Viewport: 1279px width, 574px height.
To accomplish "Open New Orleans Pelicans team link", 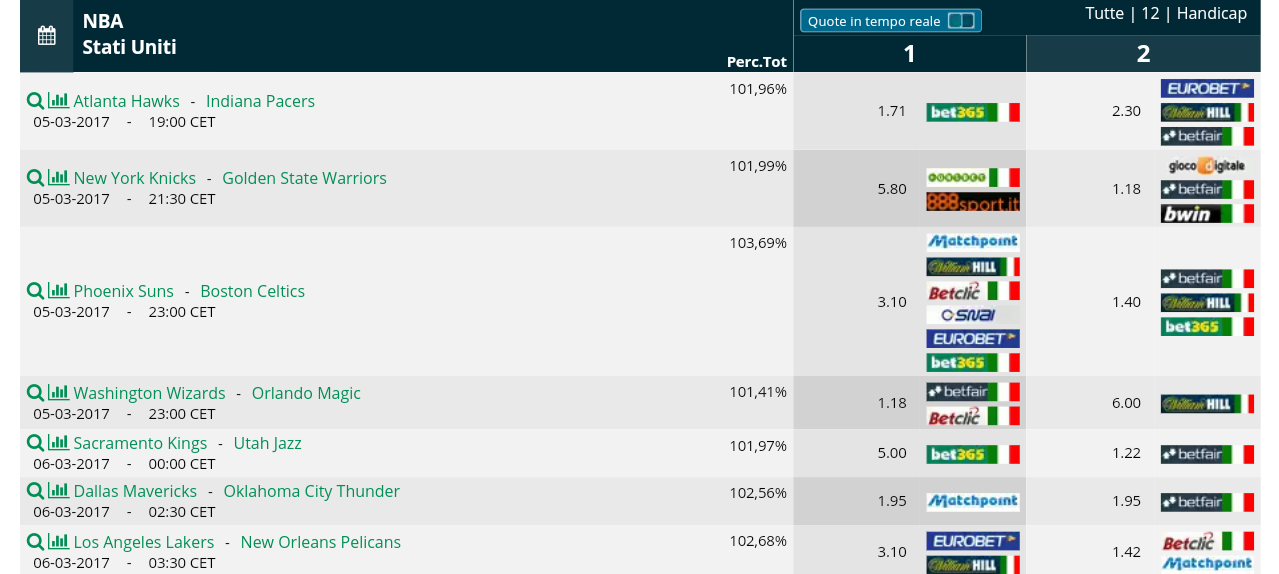I will 321,542.
